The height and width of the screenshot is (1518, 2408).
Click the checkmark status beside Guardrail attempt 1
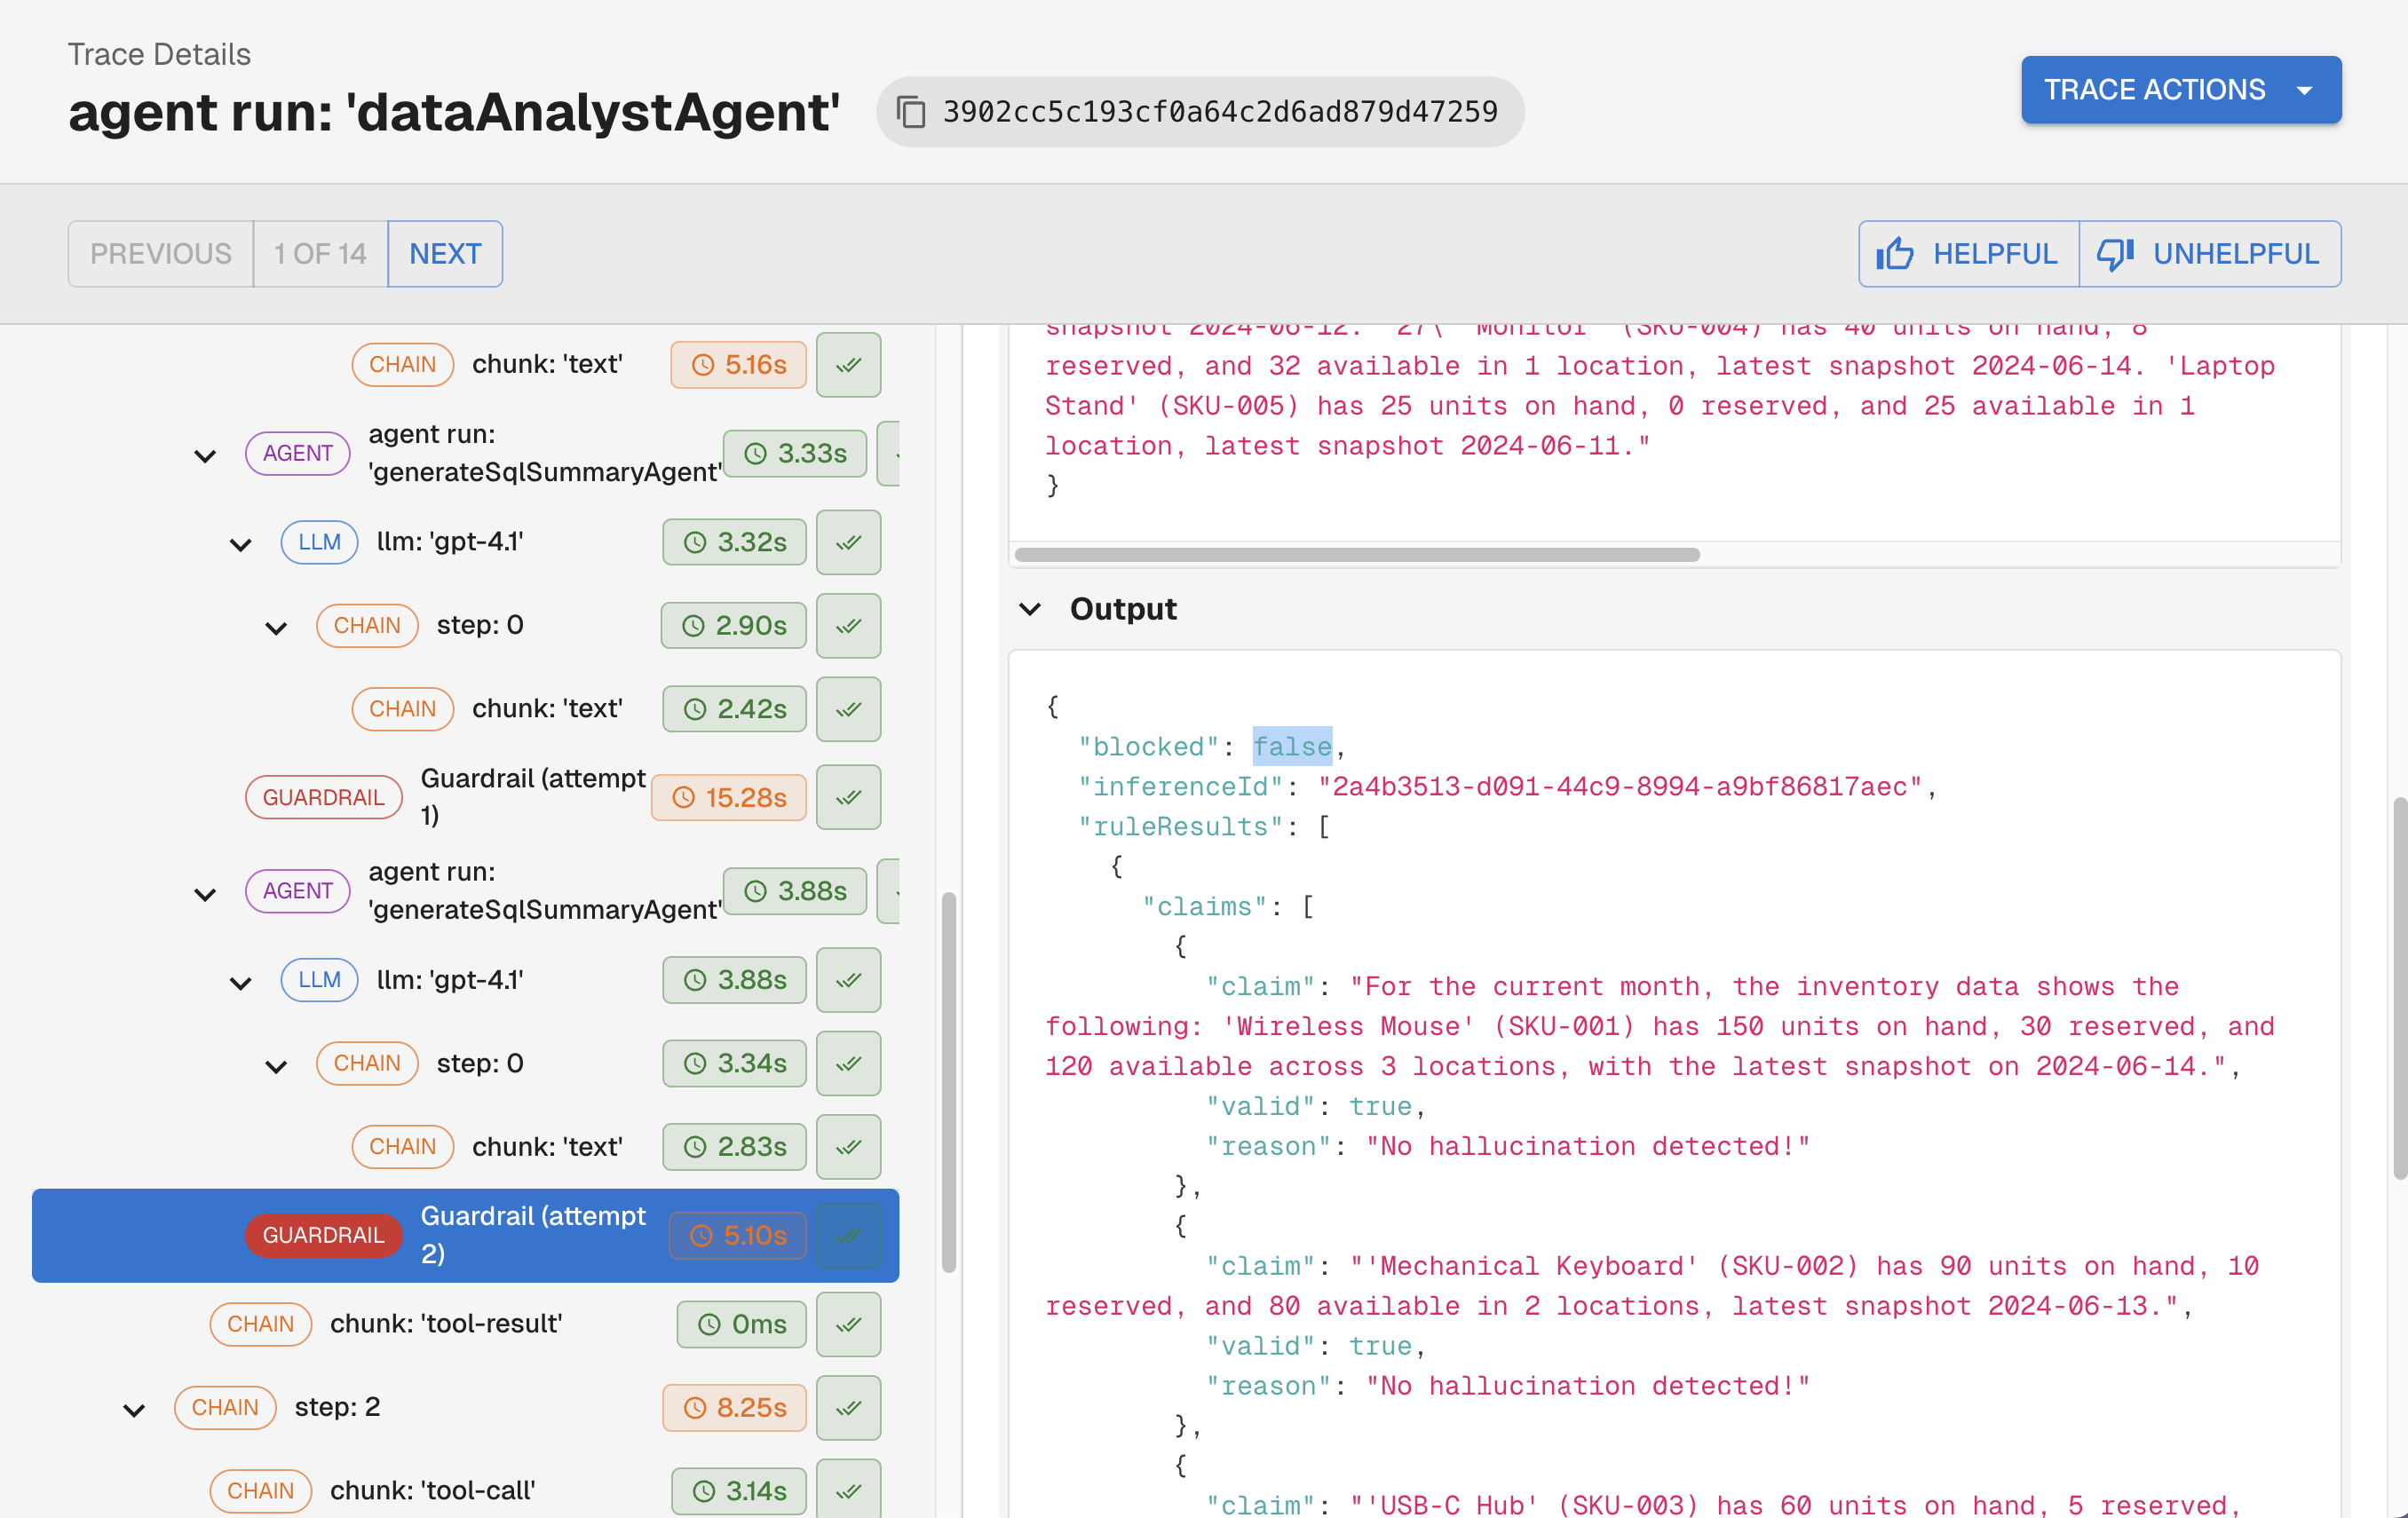[x=848, y=797]
